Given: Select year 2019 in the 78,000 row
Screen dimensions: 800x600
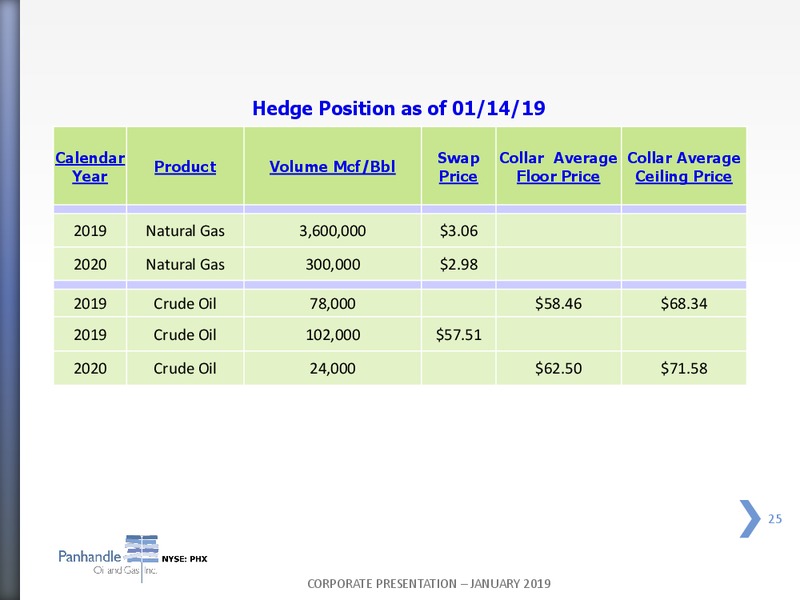Looking at the screenshot, I should [90, 304].
